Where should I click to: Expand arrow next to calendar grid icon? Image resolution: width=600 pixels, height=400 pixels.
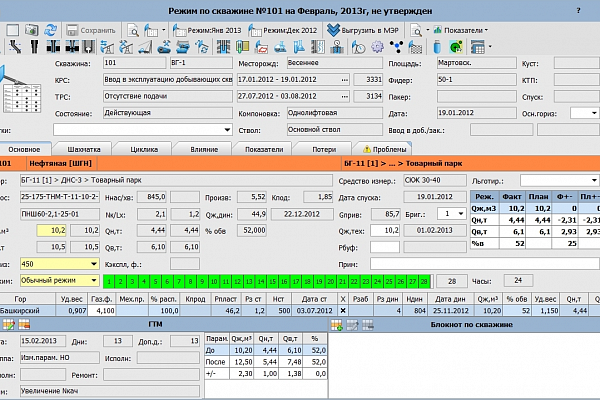point(490,47)
